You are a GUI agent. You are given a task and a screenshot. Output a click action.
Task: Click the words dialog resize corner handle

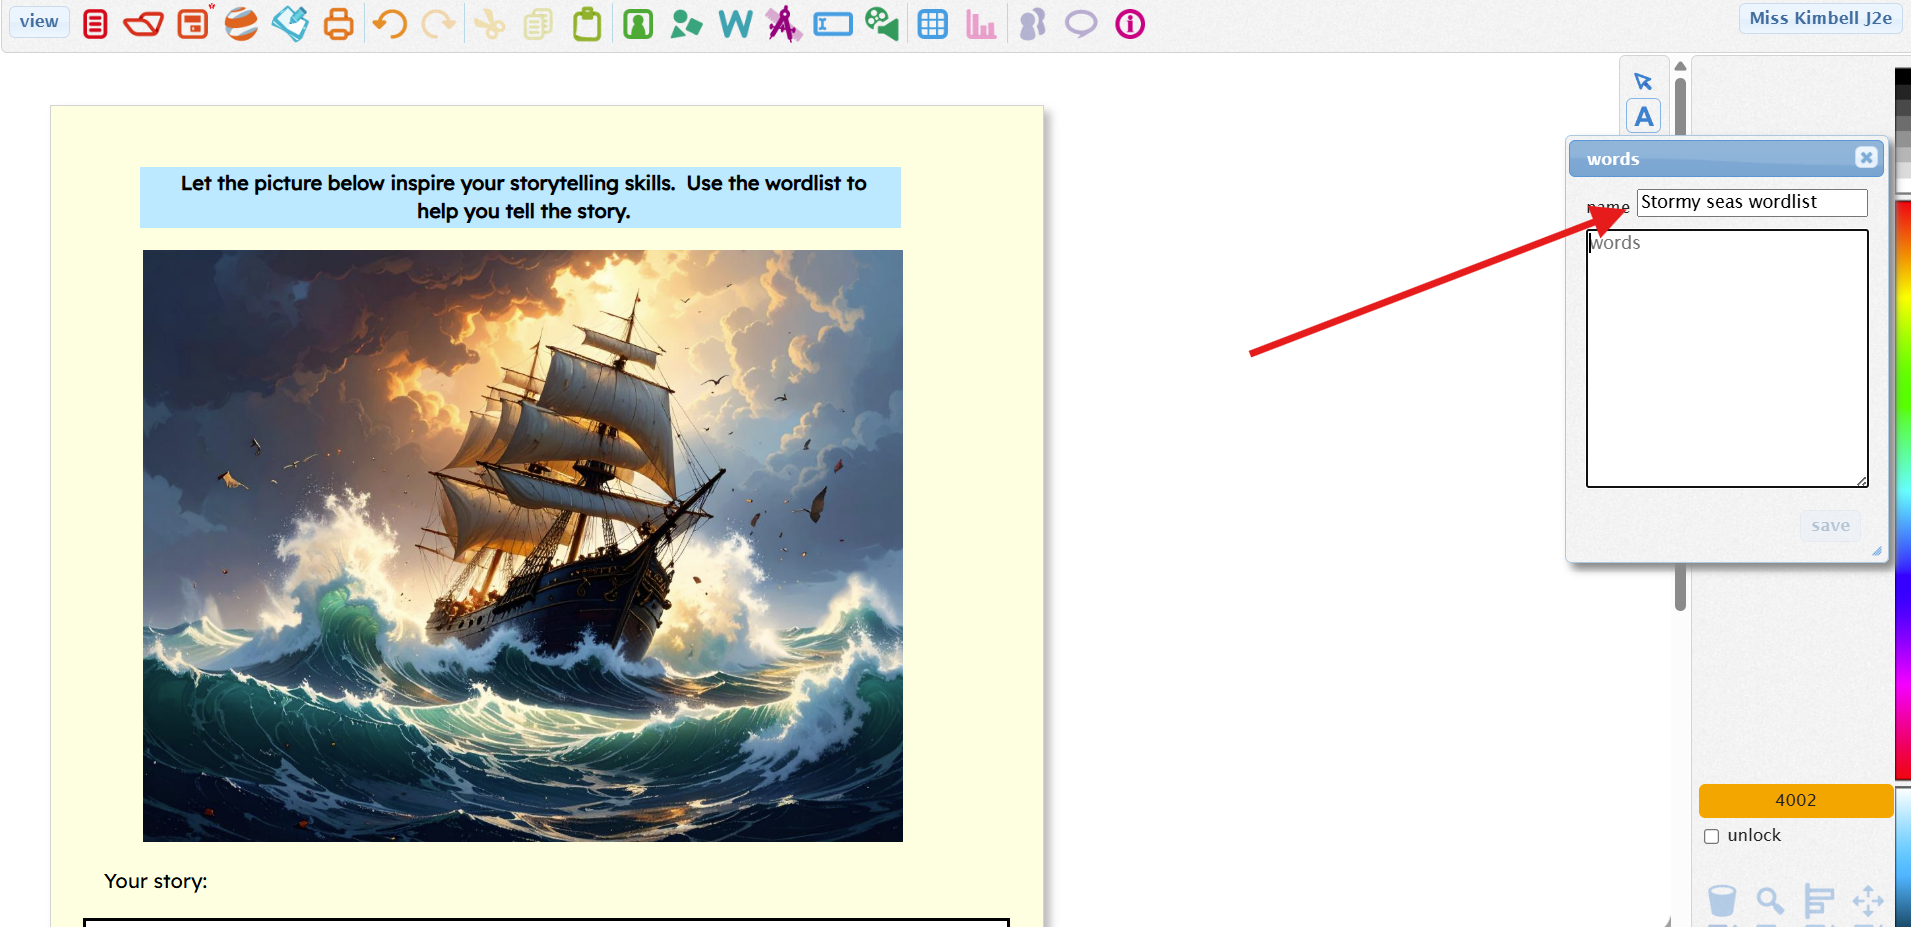point(1877,551)
